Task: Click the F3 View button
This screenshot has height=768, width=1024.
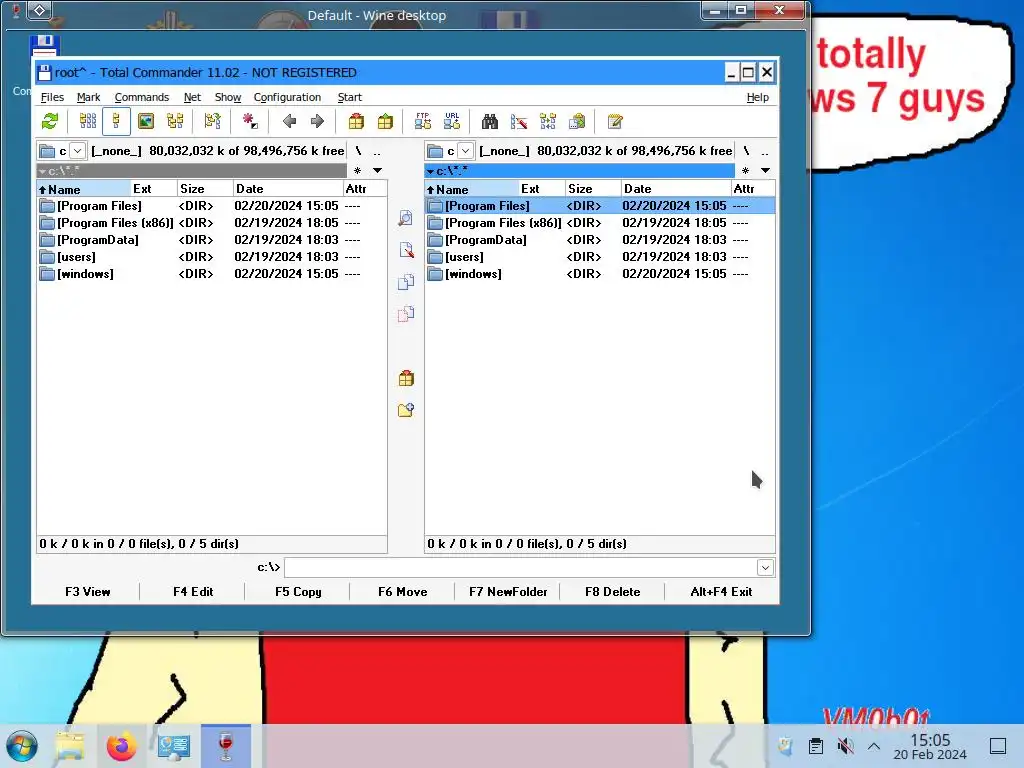Action: pos(88,592)
